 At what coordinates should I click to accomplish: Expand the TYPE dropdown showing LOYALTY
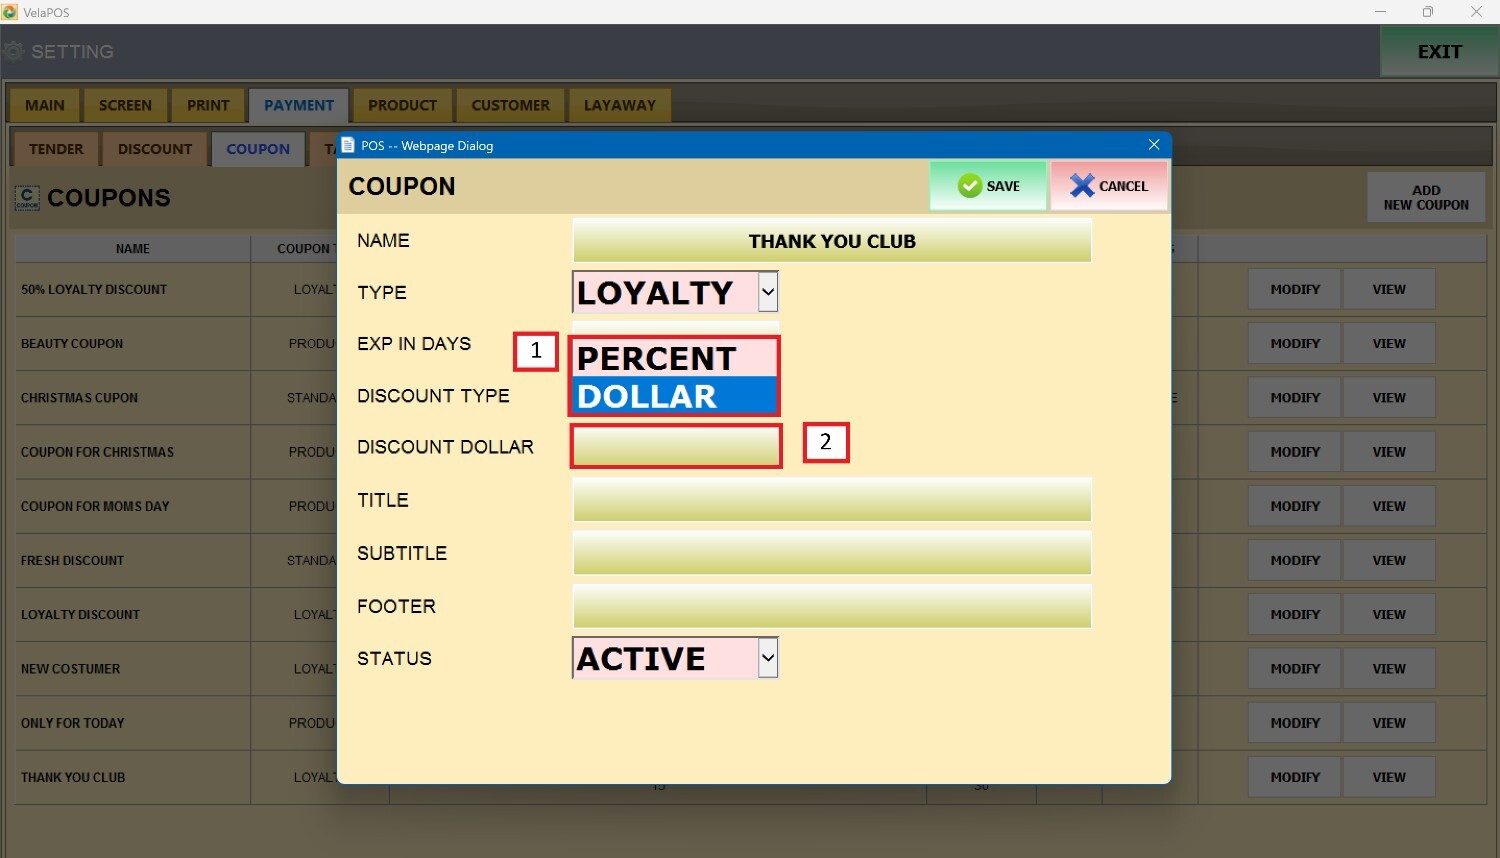[768, 292]
